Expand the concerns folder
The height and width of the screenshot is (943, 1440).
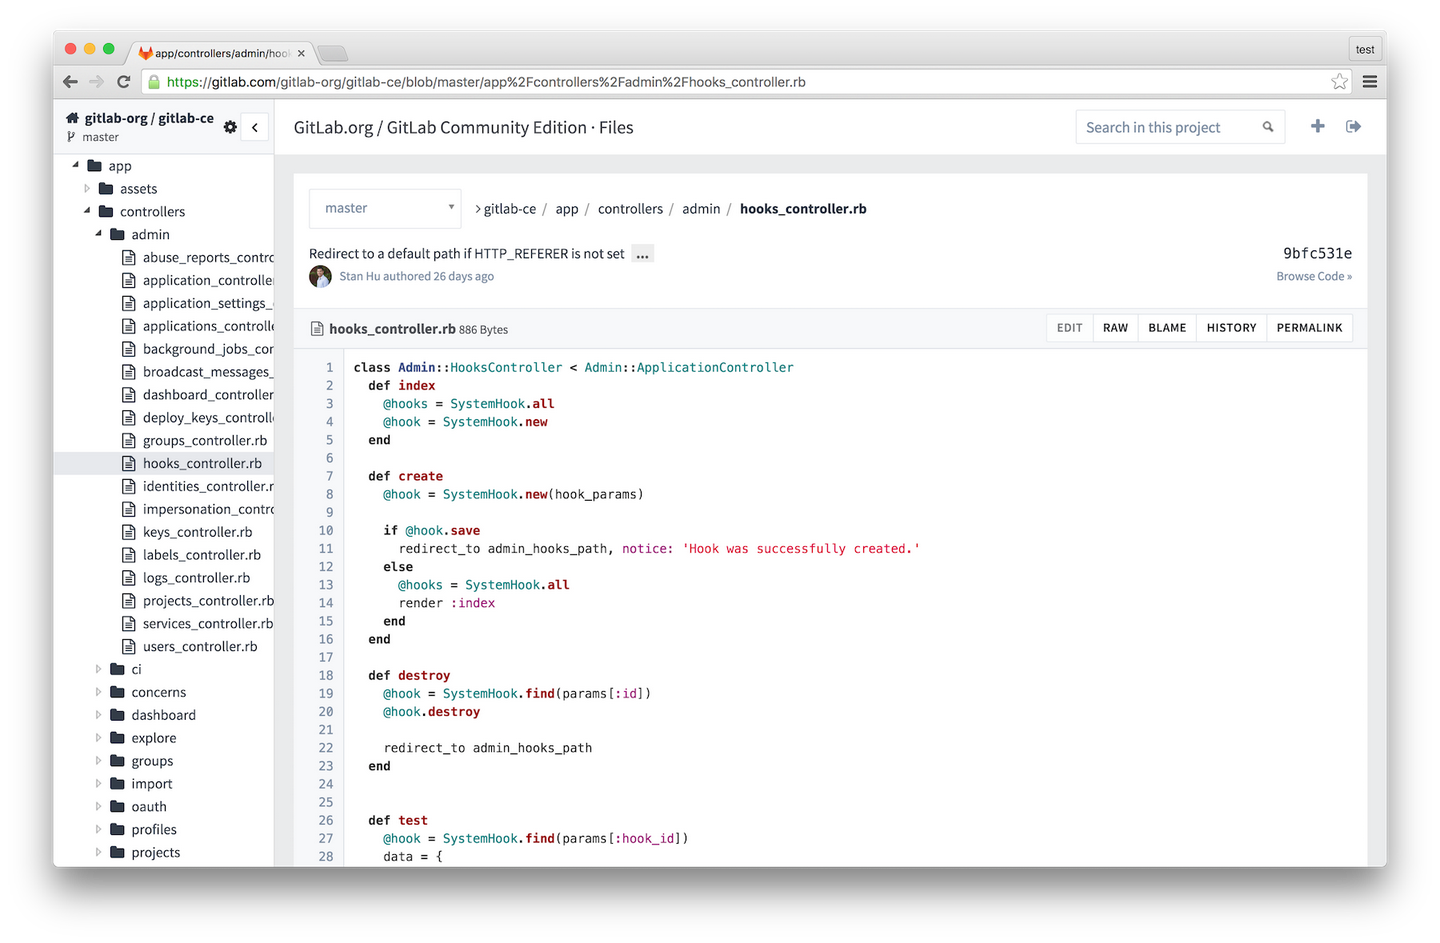point(98,692)
